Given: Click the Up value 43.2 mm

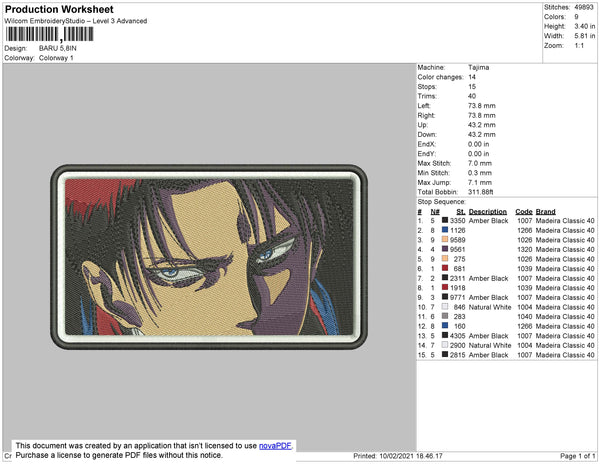Looking at the screenshot, I should (x=482, y=125).
